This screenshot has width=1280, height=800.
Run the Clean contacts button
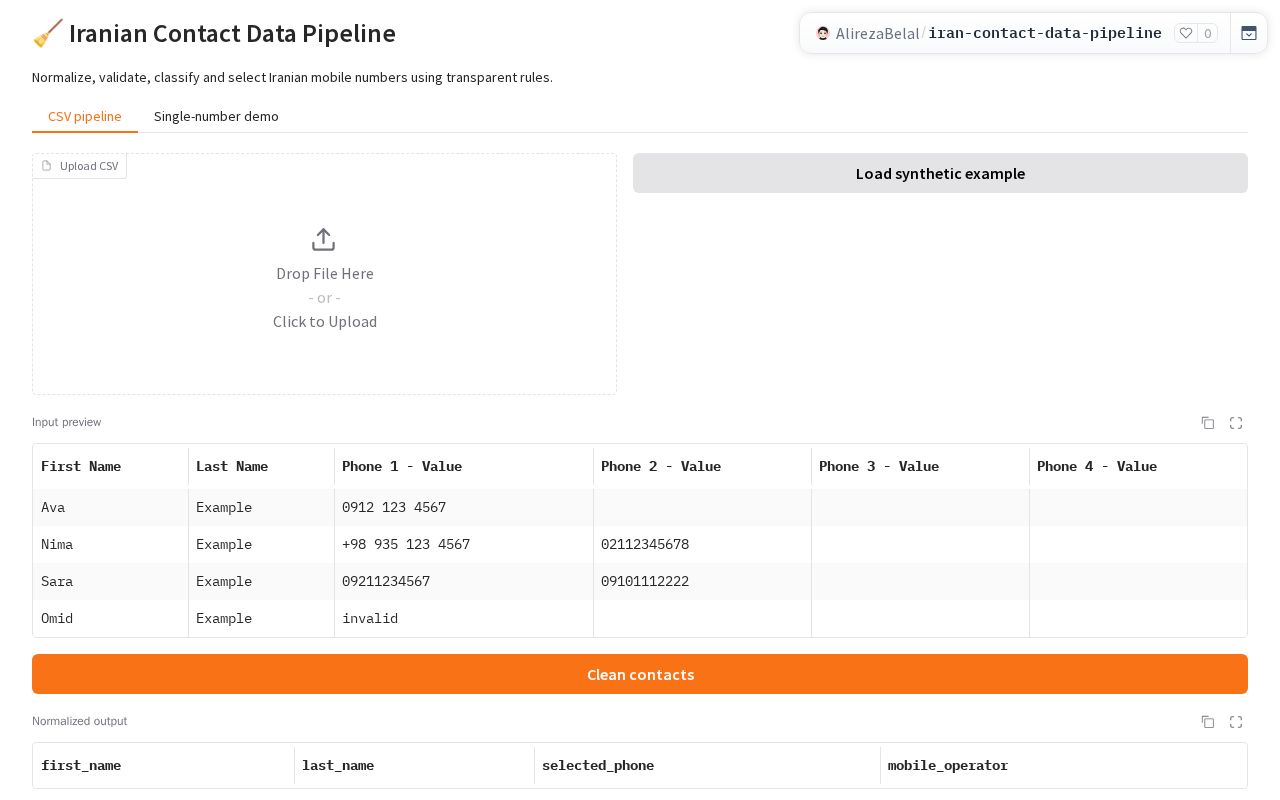pos(640,674)
